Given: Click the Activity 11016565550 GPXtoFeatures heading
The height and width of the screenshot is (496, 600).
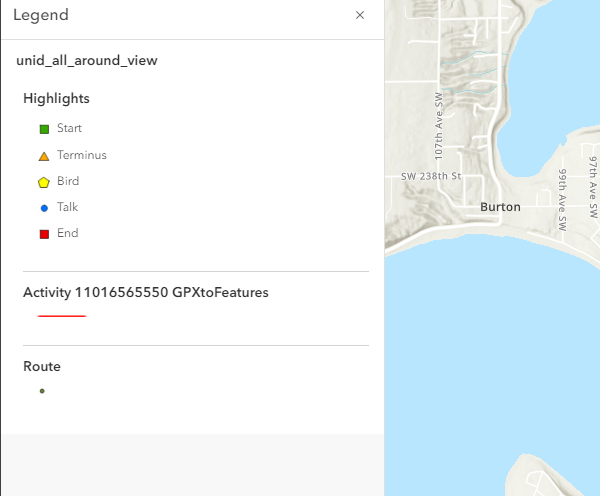Looking at the screenshot, I should coord(145,293).
